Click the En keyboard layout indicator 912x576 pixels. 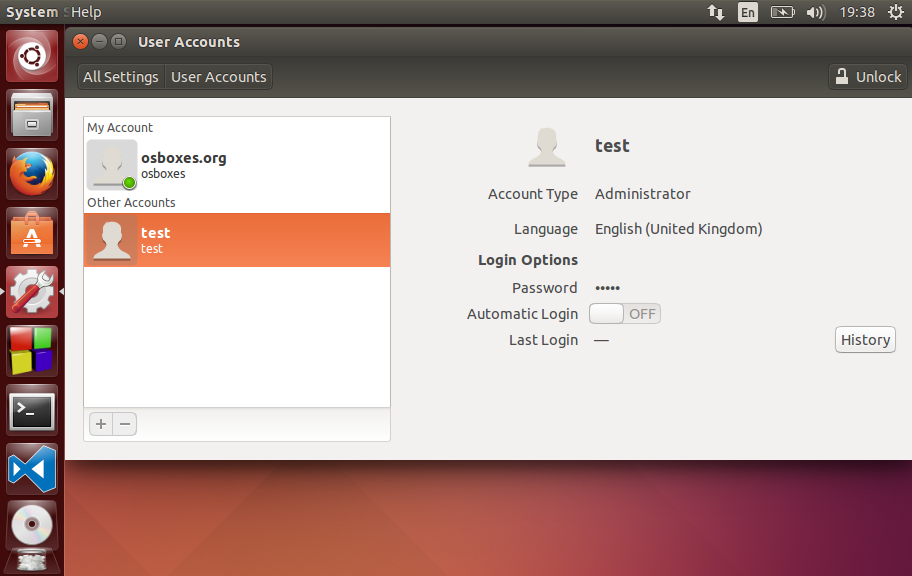(747, 12)
